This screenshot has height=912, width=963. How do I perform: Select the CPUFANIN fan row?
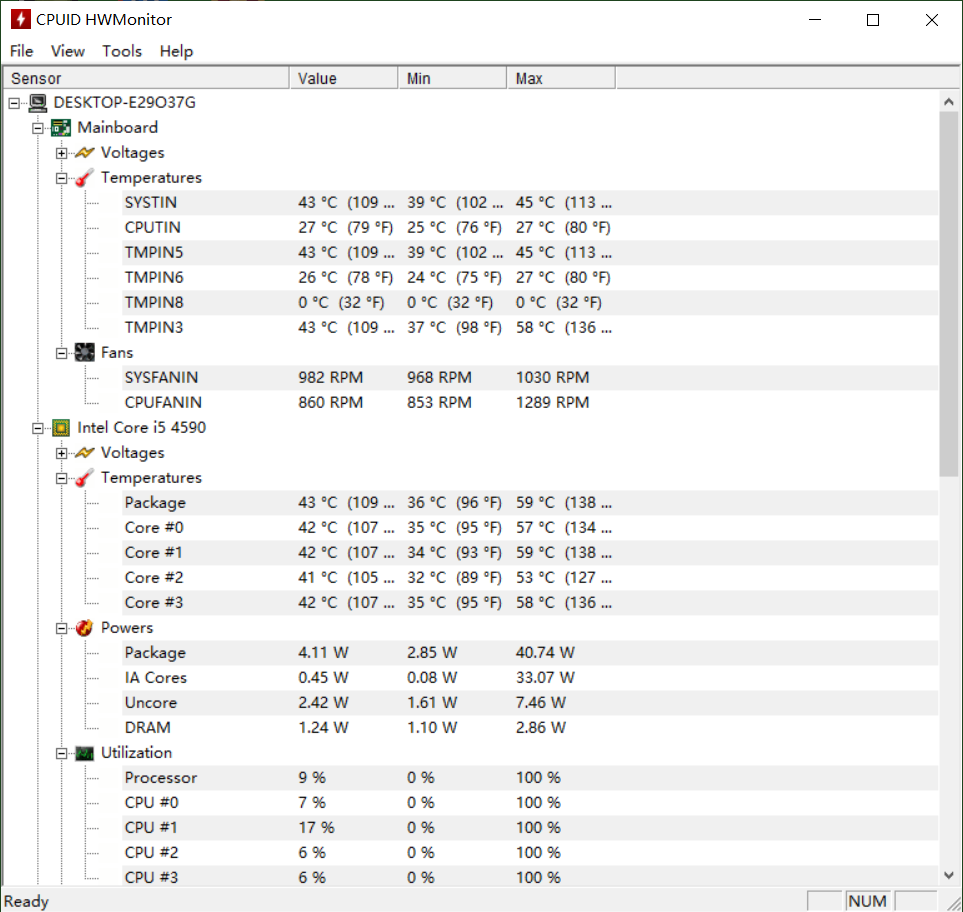pos(530,402)
